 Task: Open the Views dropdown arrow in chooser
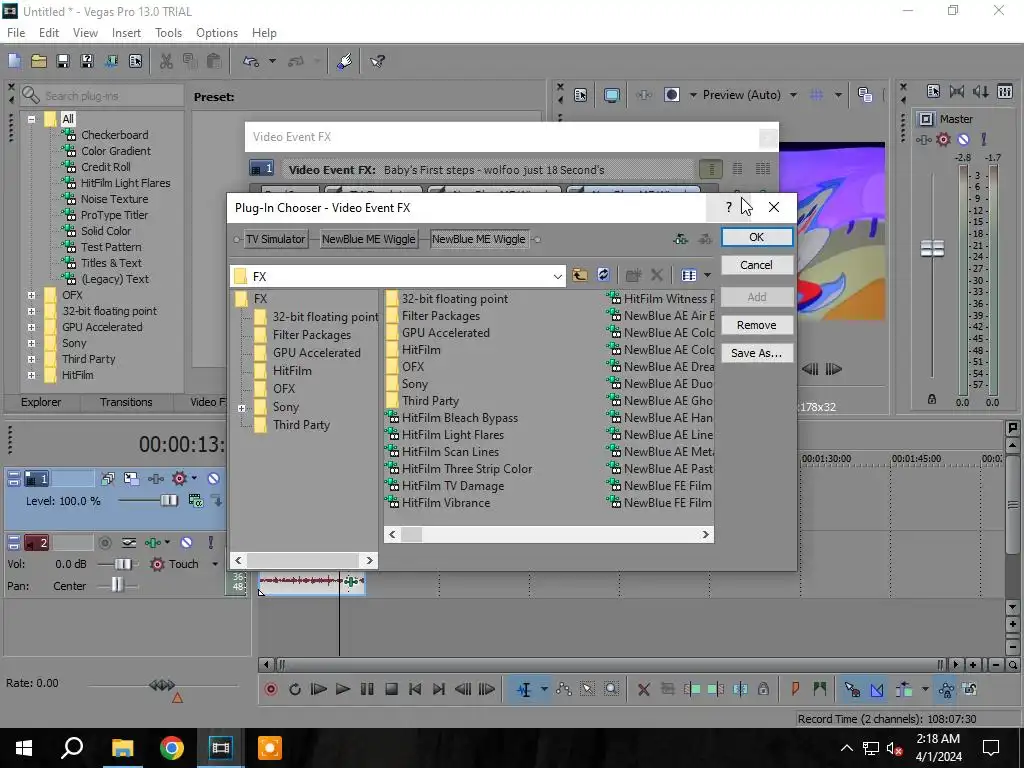(x=707, y=275)
